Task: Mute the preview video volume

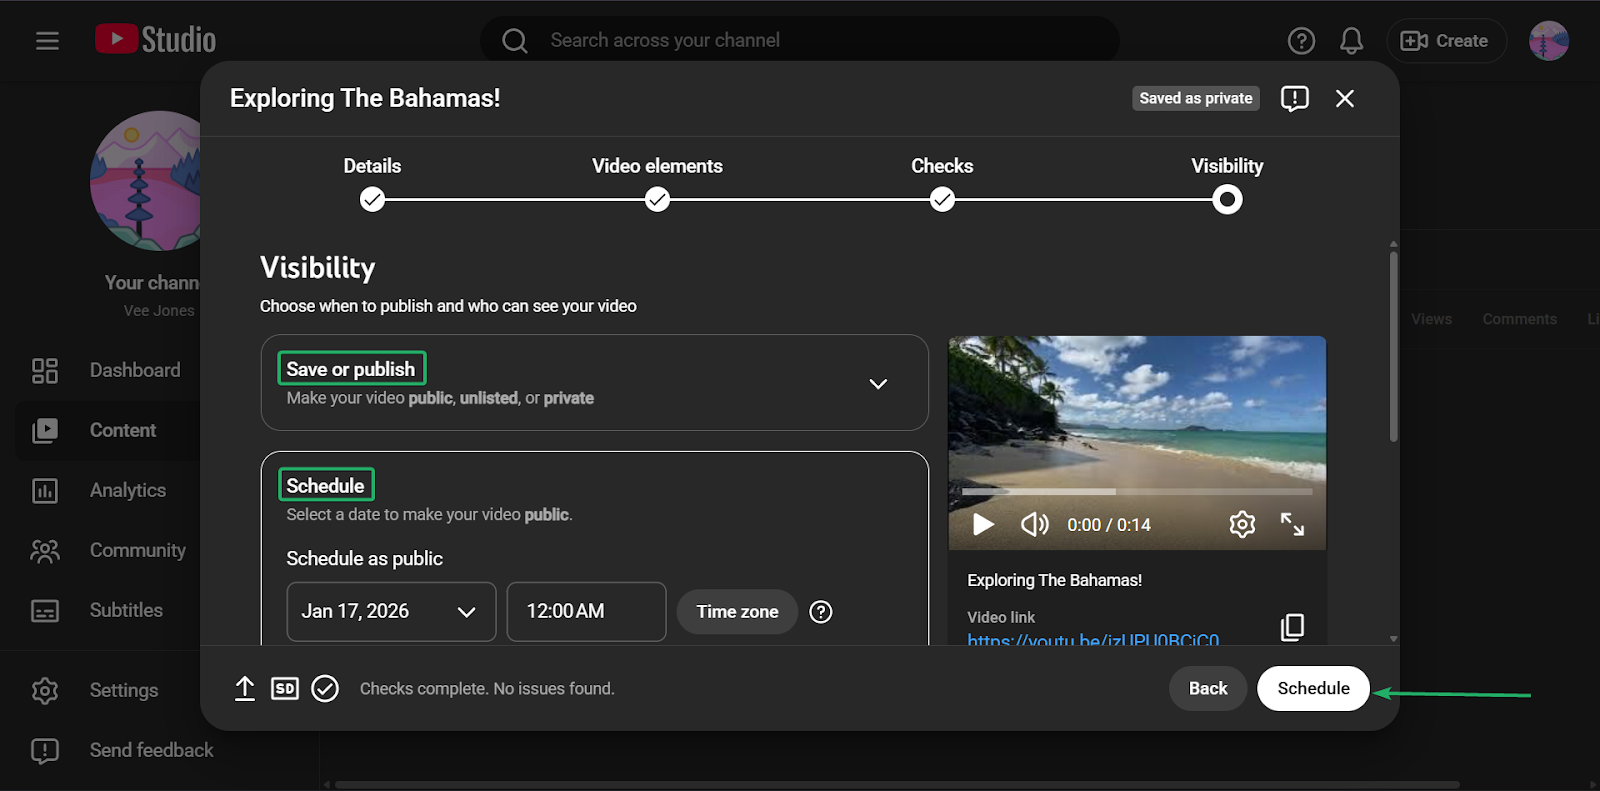Action: click(x=1034, y=524)
